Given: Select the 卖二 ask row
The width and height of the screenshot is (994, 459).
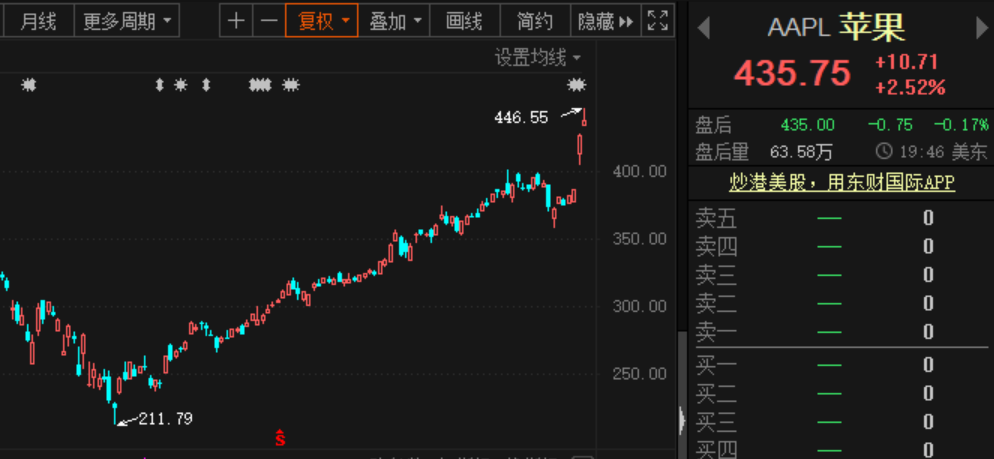Looking at the screenshot, I should pos(842,303).
